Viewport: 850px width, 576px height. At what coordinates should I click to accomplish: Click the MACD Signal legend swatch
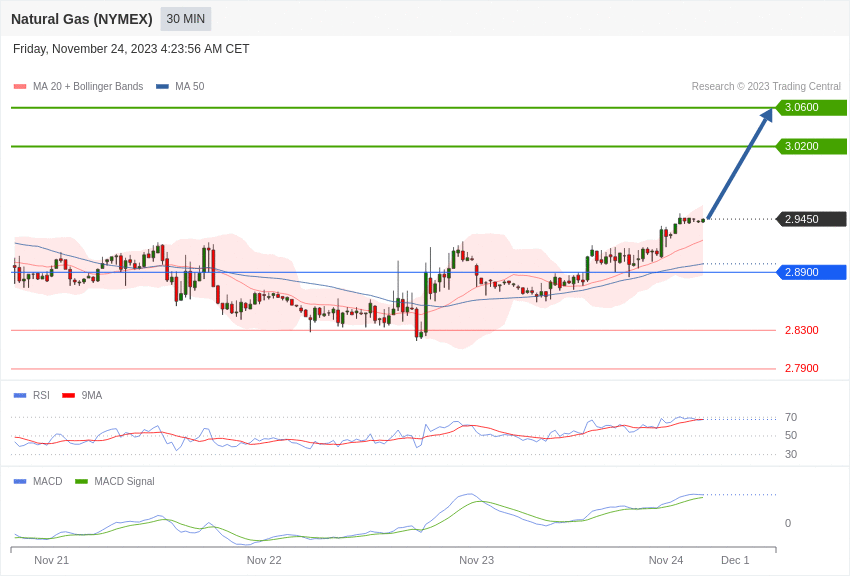pyautogui.click(x=81, y=481)
